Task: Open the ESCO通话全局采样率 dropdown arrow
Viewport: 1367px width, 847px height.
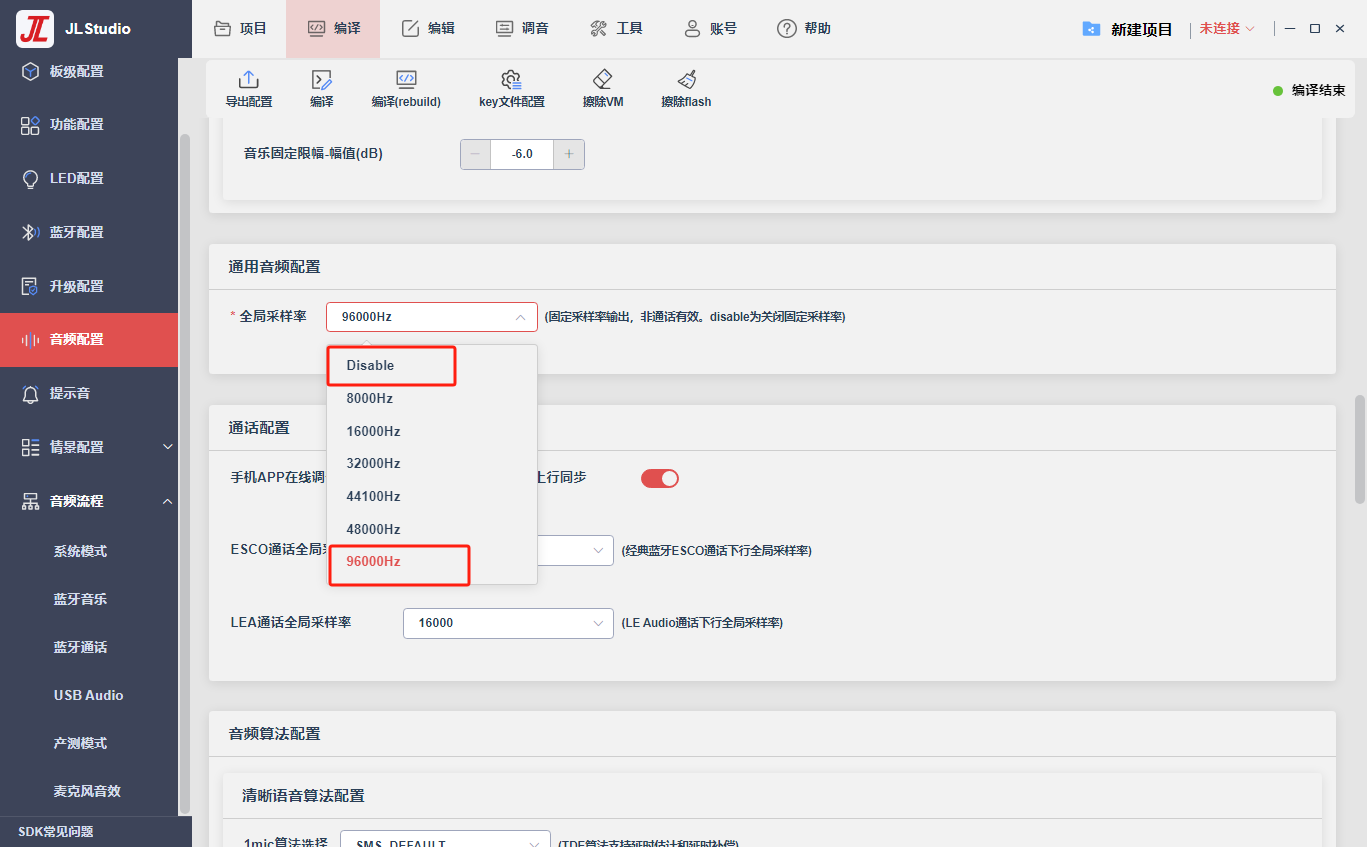Action: pyautogui.click(x=599, y=551)
